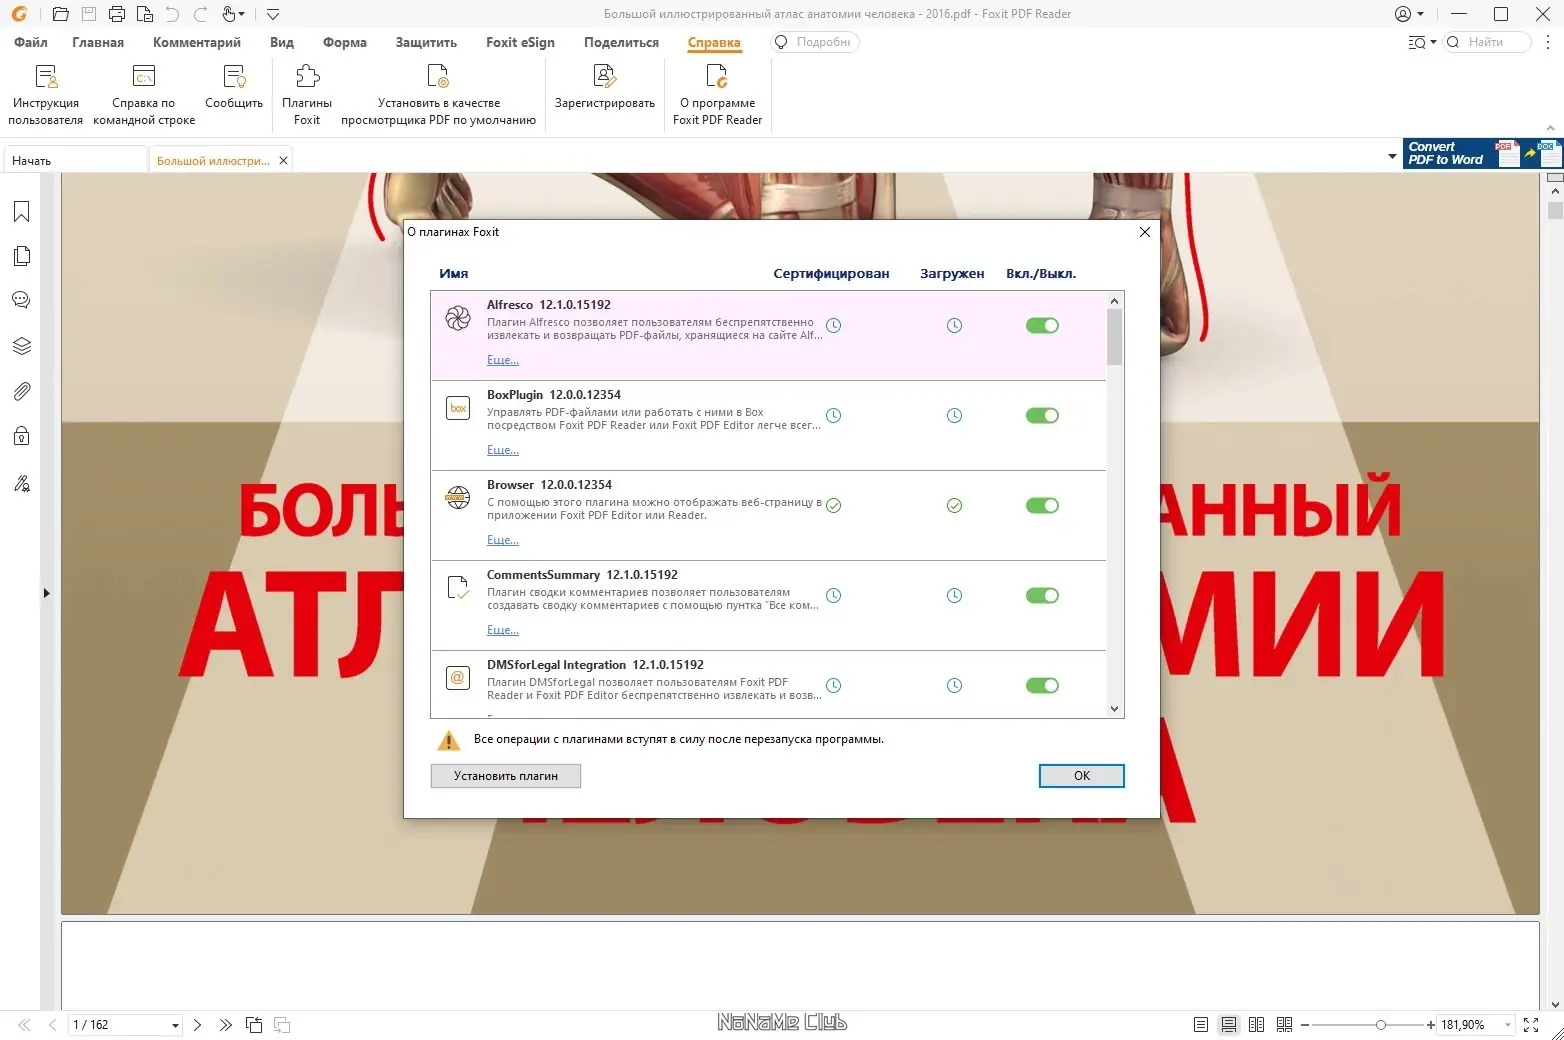
Task: Expand the Hand tool dropdown arrow
Action: (x=241, y=14)
